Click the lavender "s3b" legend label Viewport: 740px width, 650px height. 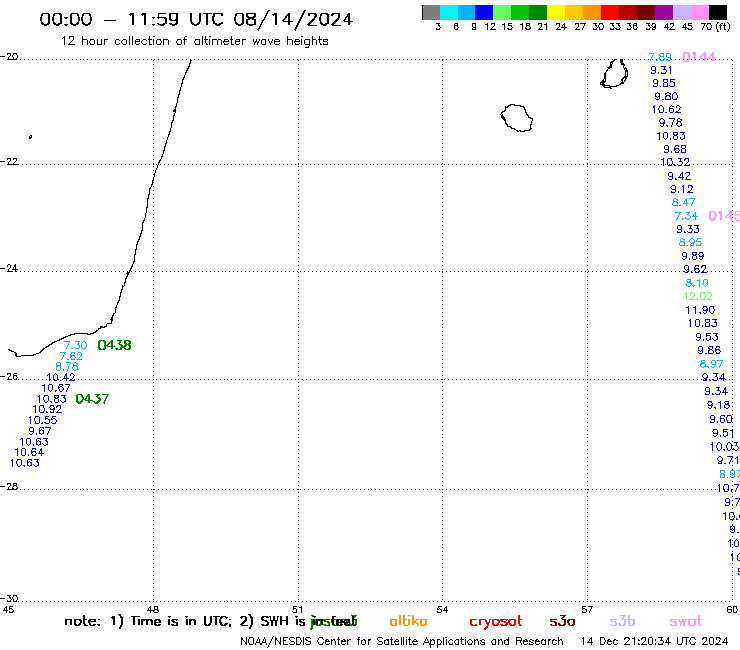click(622, 621)
